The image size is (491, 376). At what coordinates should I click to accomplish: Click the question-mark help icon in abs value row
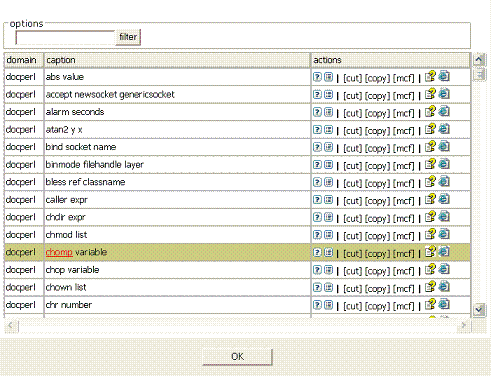[317, 77]
